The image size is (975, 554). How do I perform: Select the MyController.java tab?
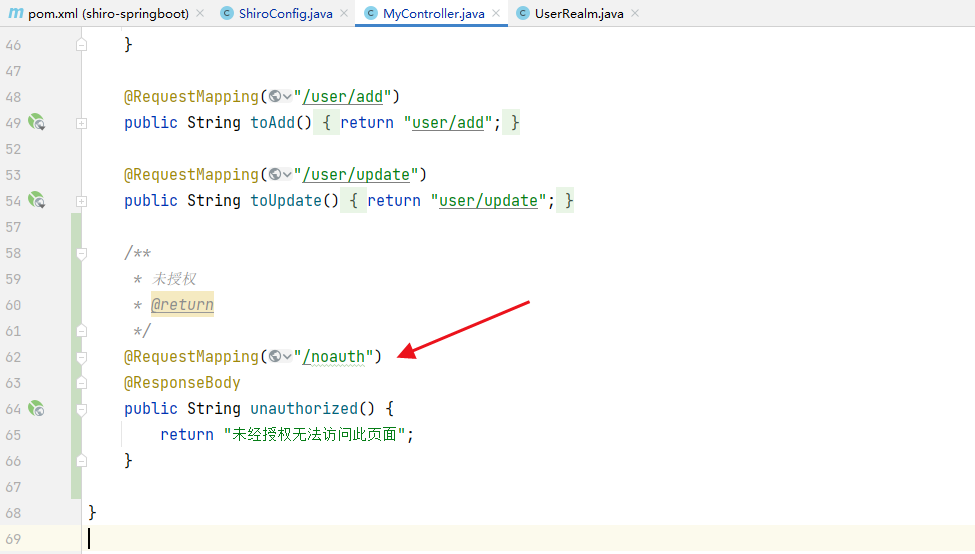coord(433,14)
